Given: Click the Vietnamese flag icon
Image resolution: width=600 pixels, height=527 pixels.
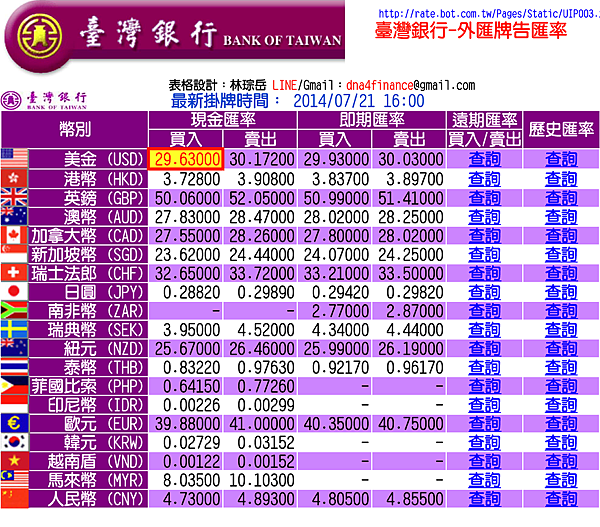Looking at the screenshot, I should (14, 461).
